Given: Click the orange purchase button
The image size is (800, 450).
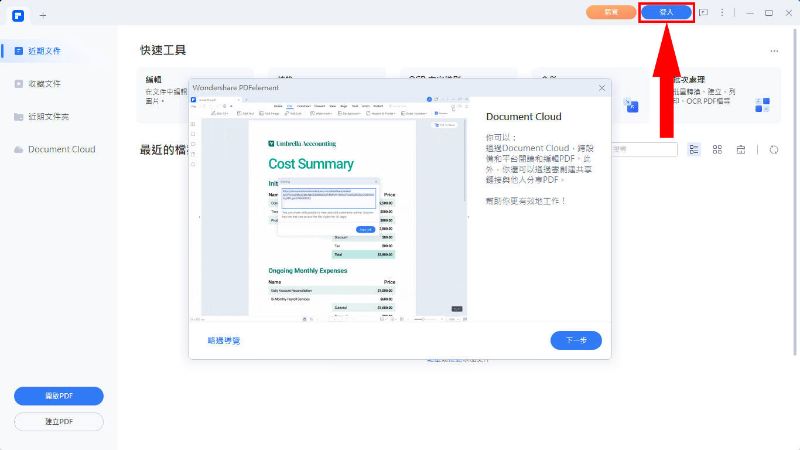Looking at the screenshot, I should point(611,12).
